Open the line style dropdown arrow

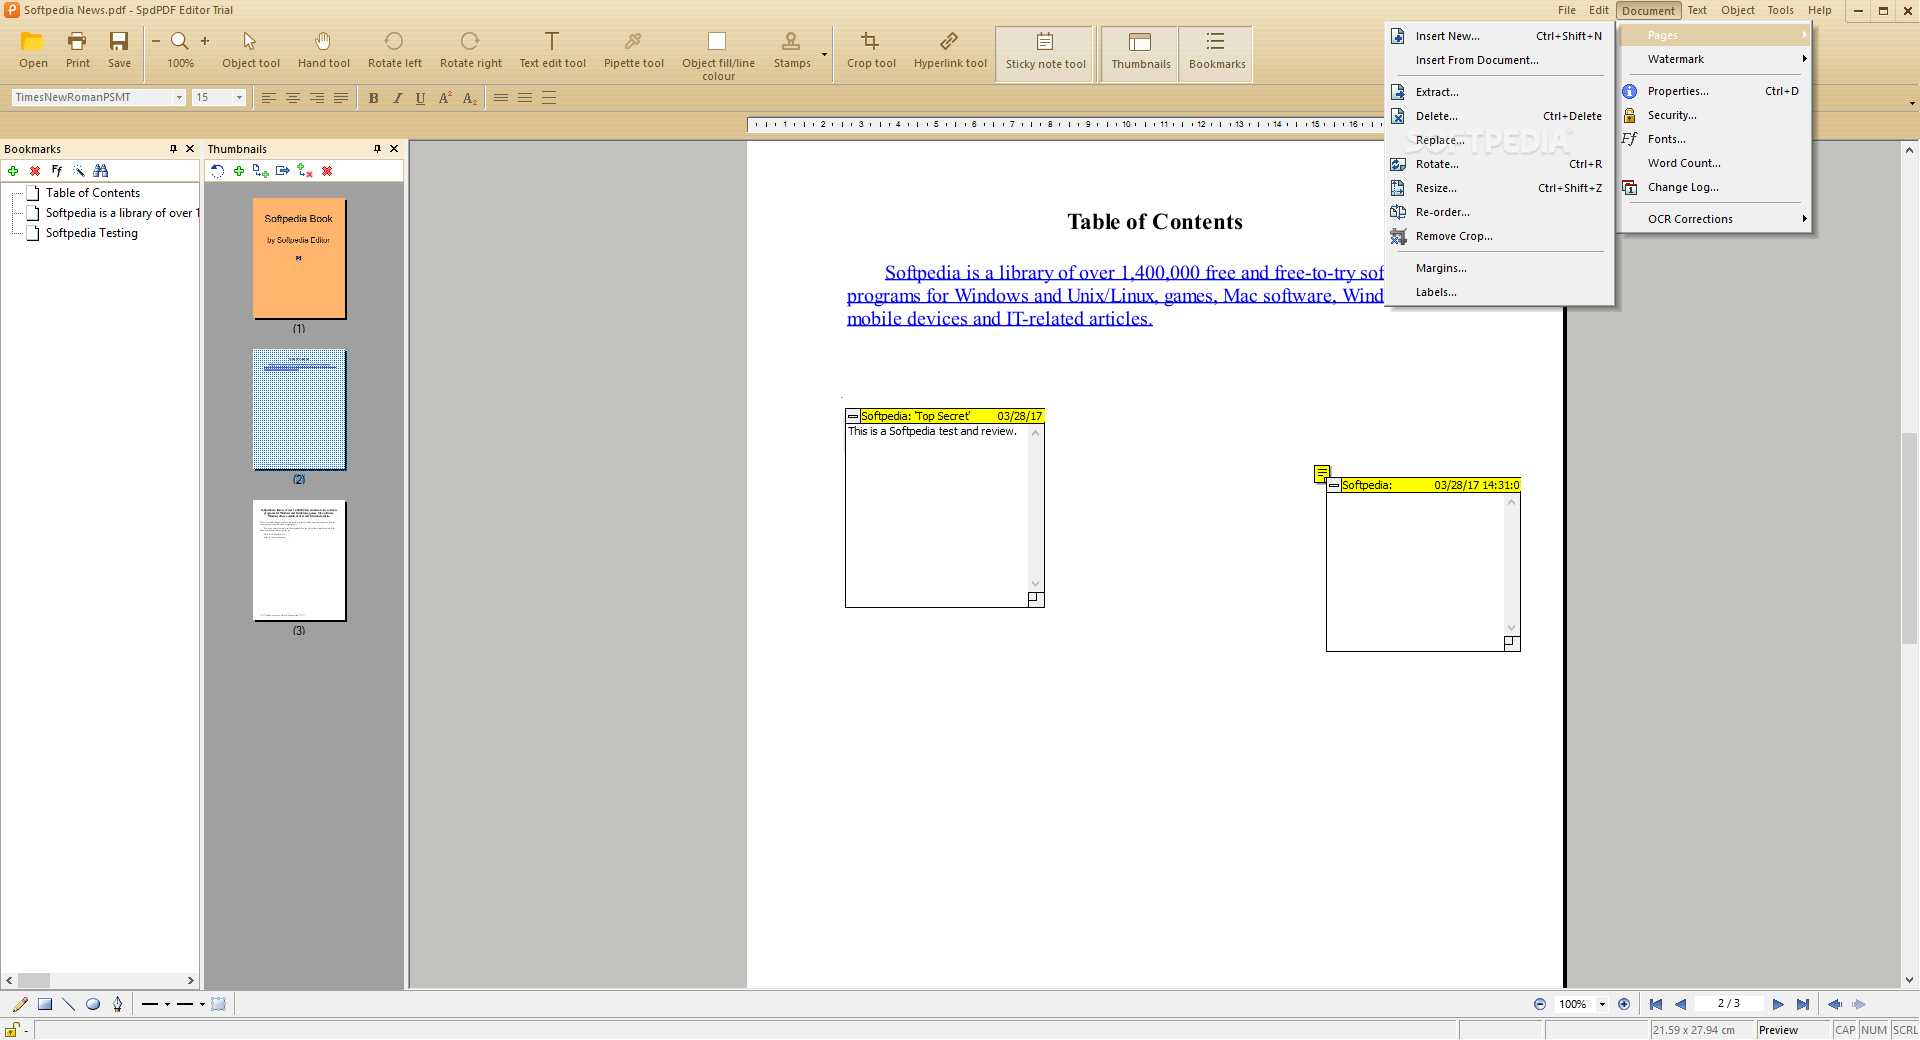(x=167, y=1004)
